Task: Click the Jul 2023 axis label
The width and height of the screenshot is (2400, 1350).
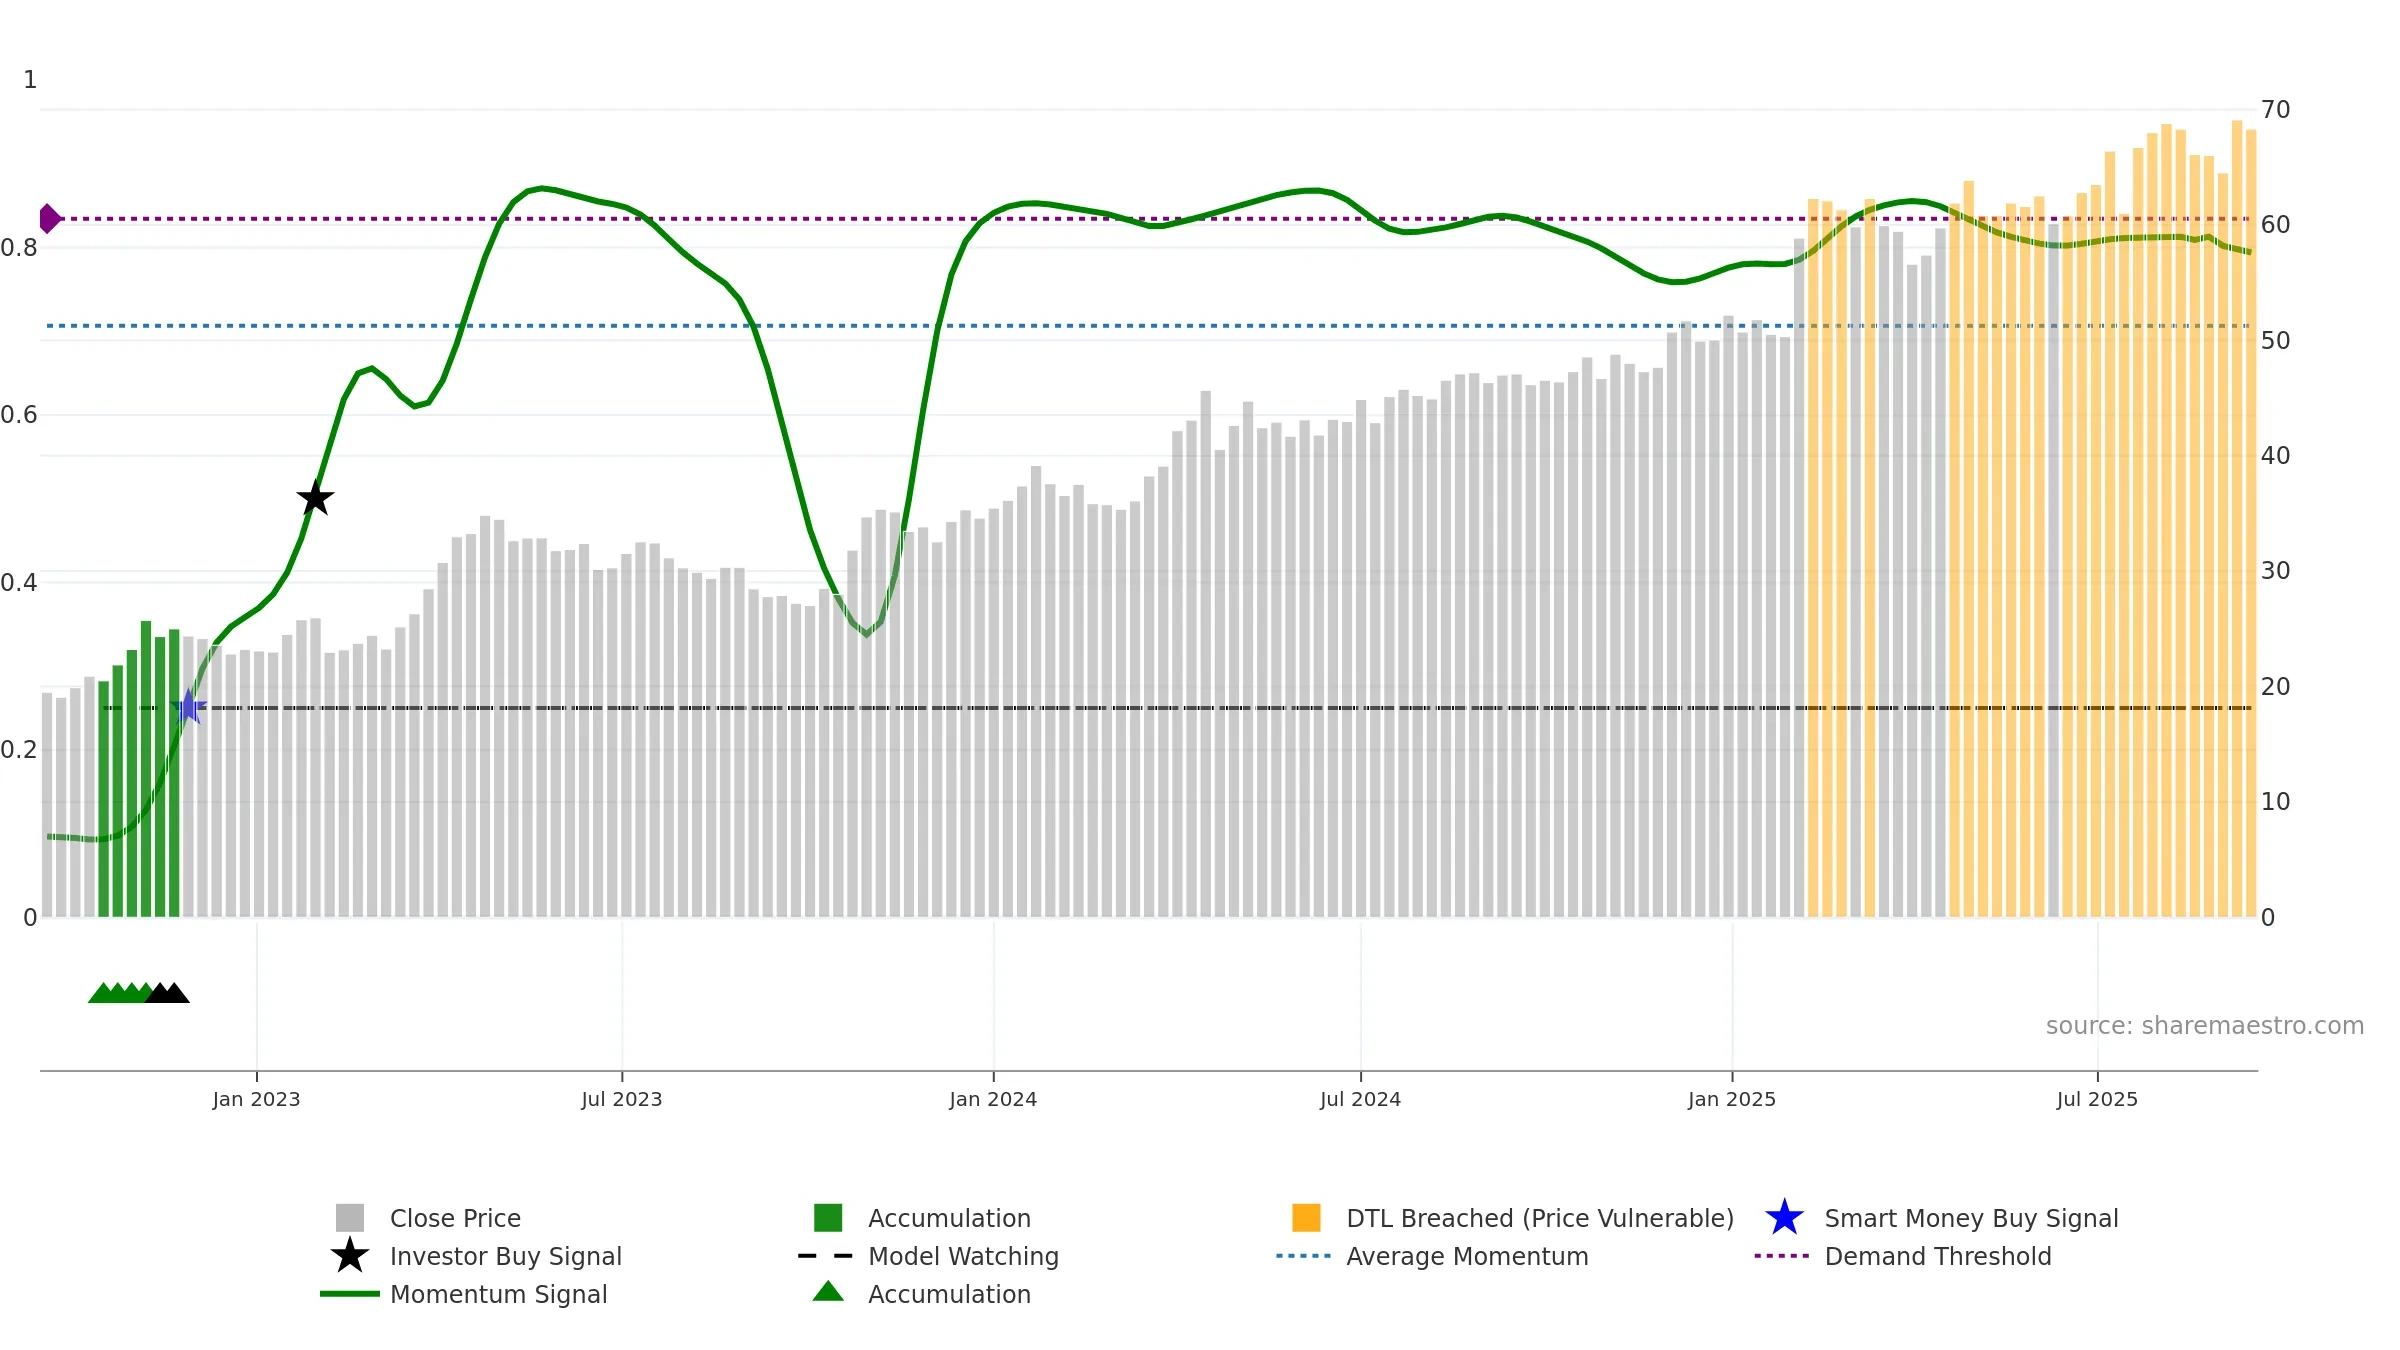Action: [x=621, y=1100]
